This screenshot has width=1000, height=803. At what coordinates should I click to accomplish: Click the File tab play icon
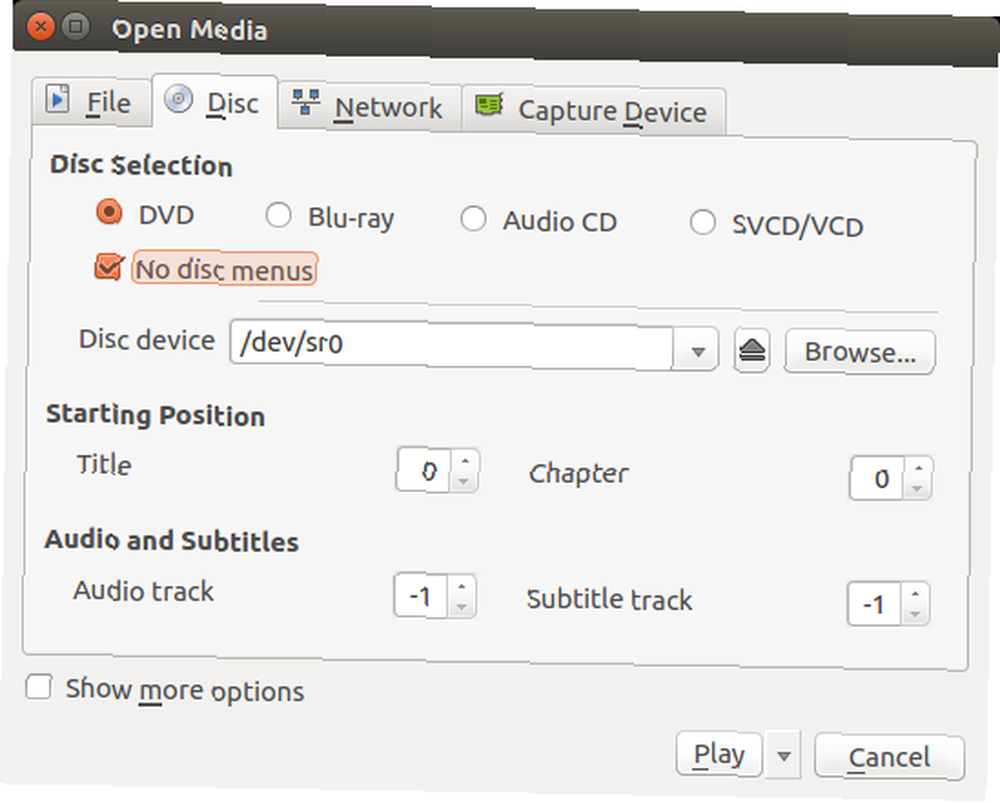(x=57, y=99)
